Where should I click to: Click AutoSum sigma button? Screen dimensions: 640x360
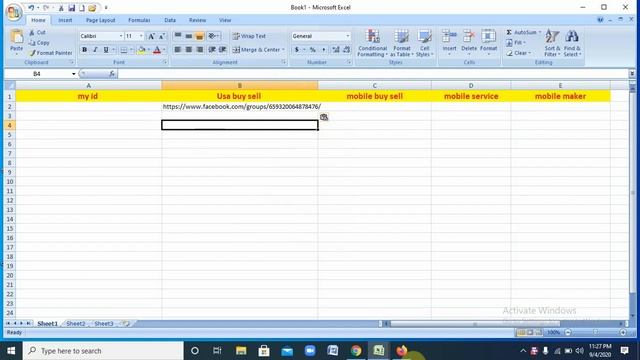coord(522,32)
